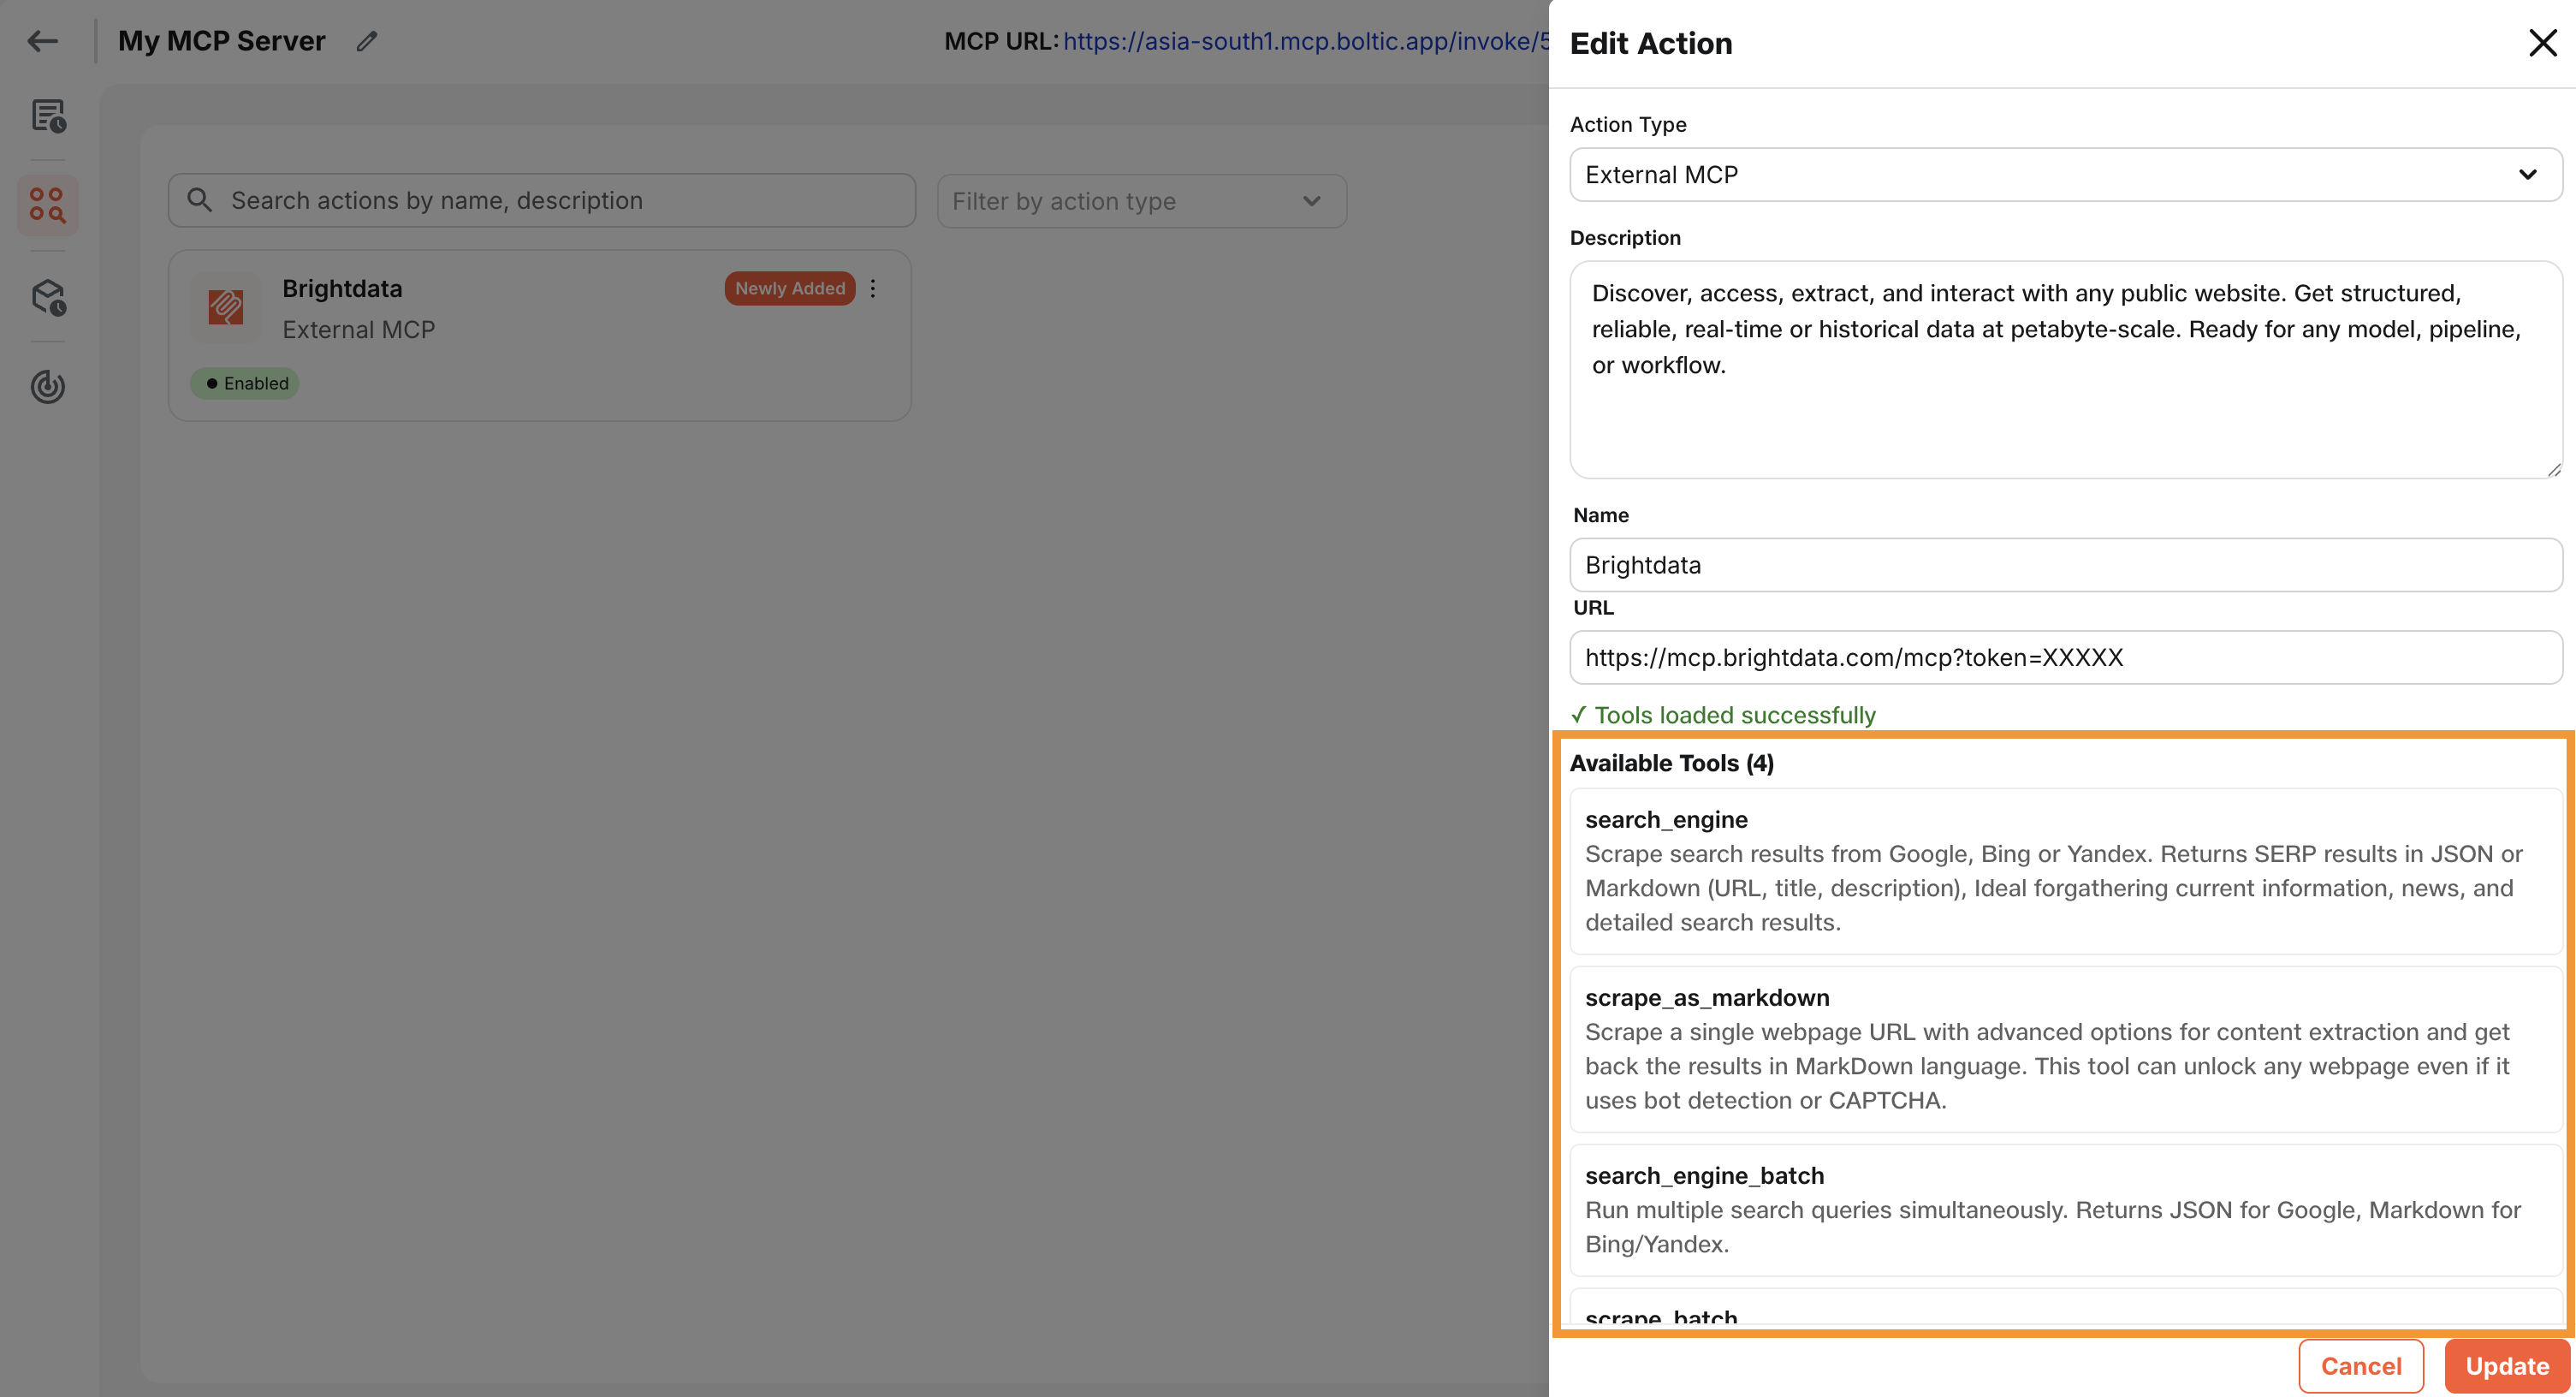Click the Brightdata logo thumbnail
Screen dimensions: 2576x1397
tap(226, 306)
